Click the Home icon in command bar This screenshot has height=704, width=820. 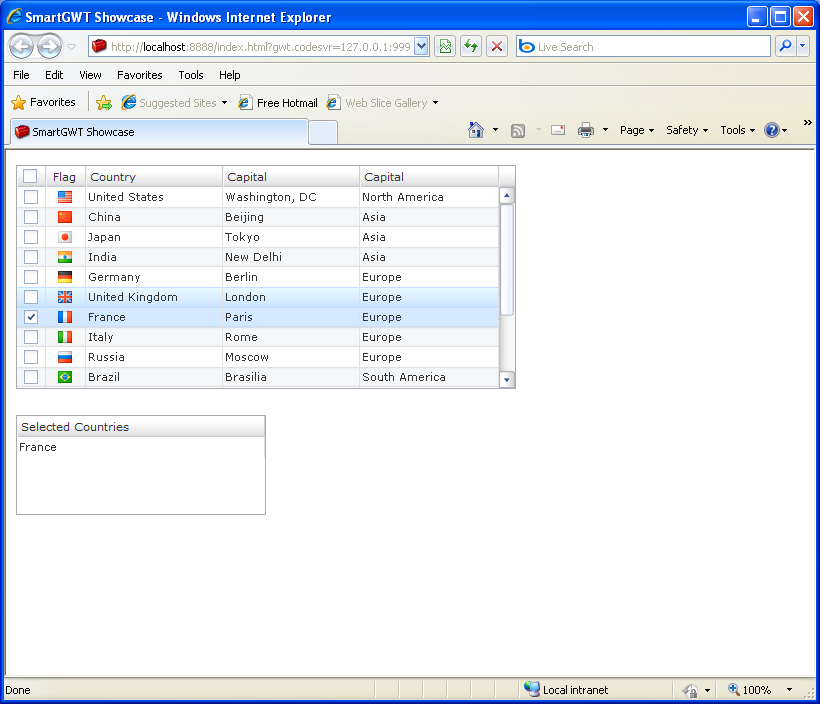475,130
